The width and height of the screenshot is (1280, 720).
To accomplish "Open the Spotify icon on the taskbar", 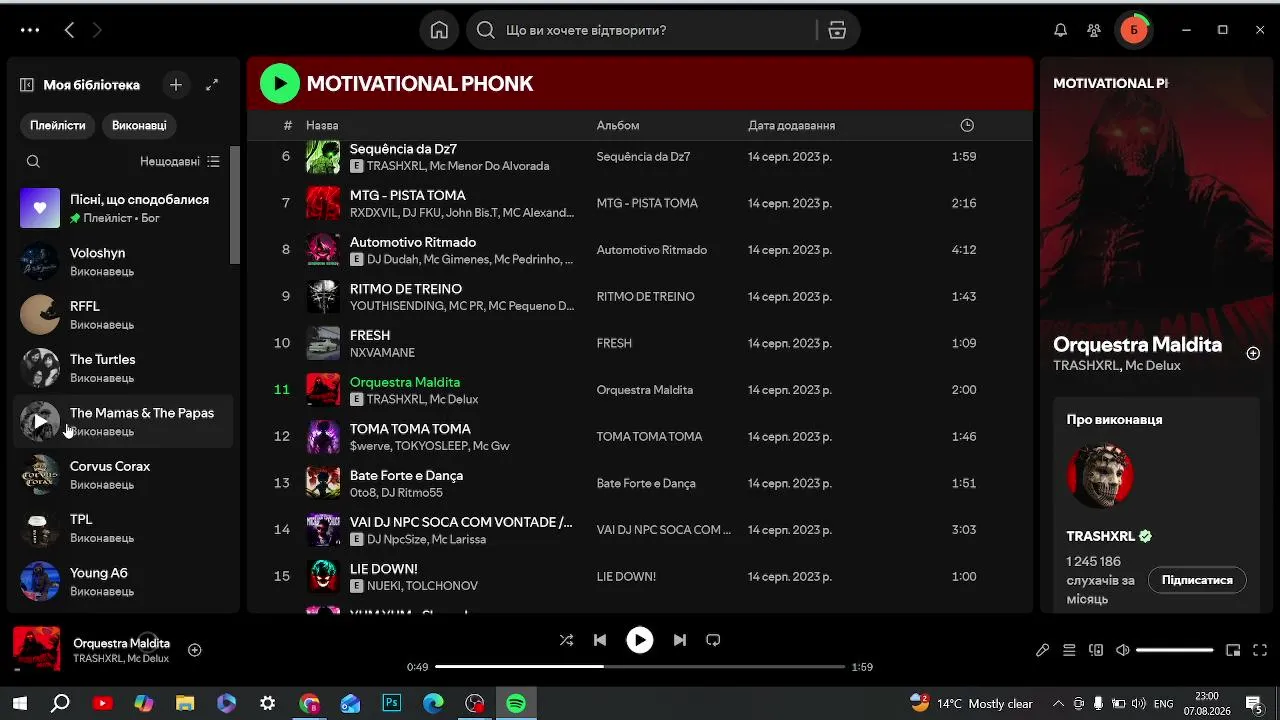I will point(516,704).
